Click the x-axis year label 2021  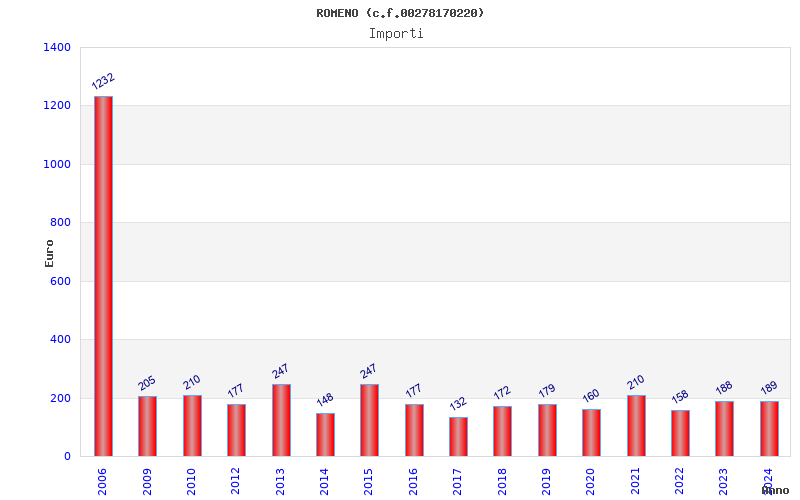635,482
